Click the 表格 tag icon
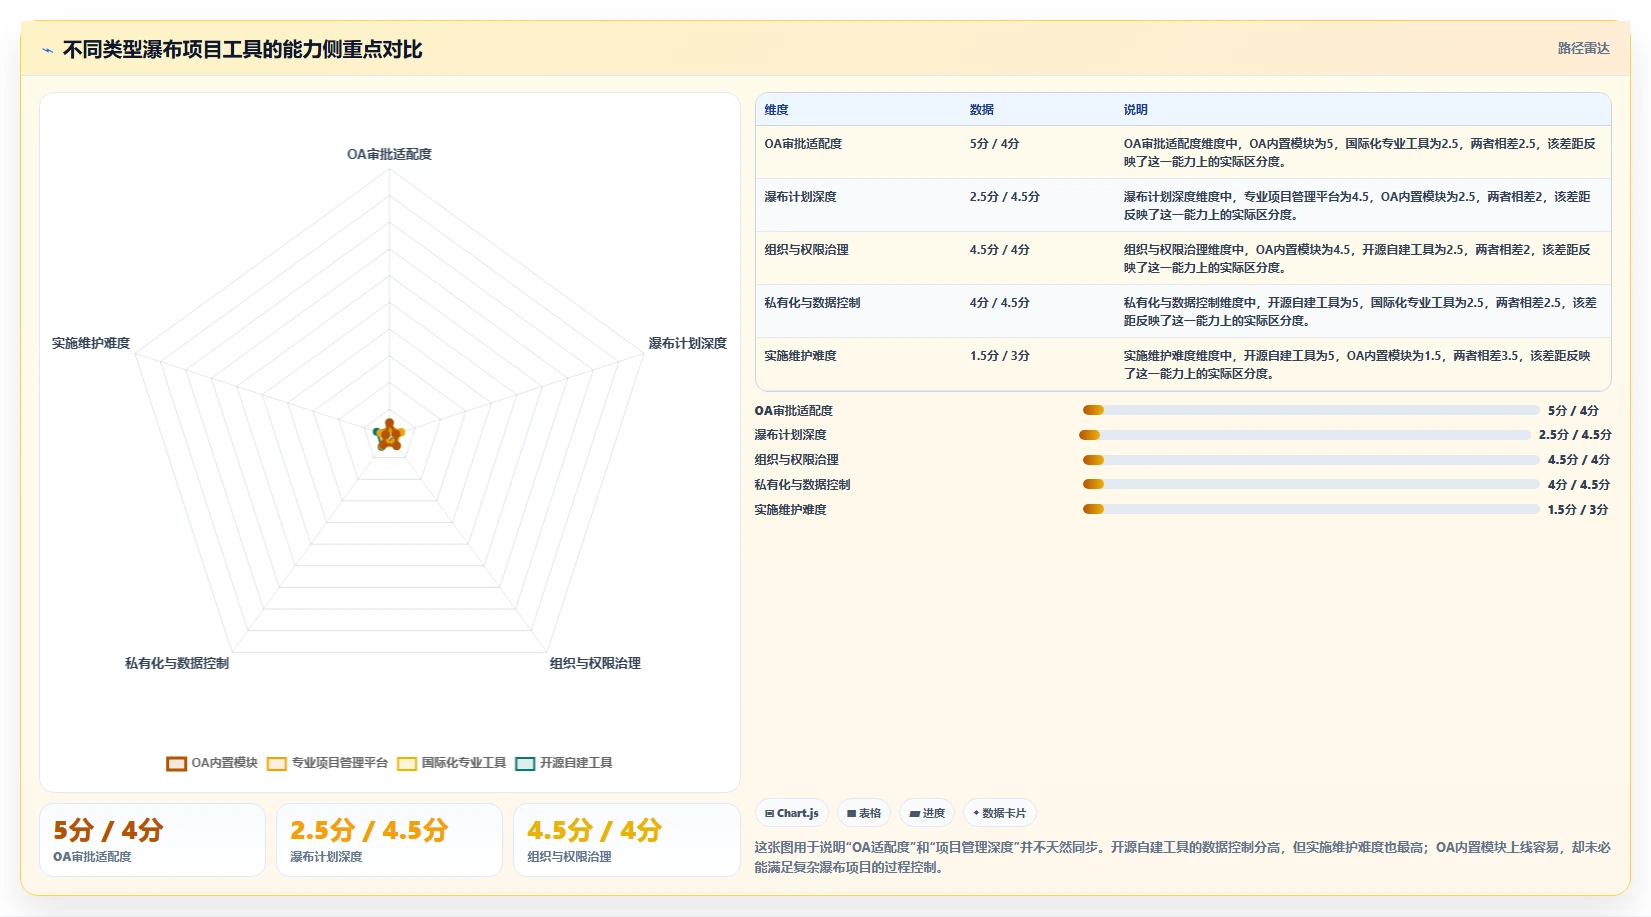 852,814
